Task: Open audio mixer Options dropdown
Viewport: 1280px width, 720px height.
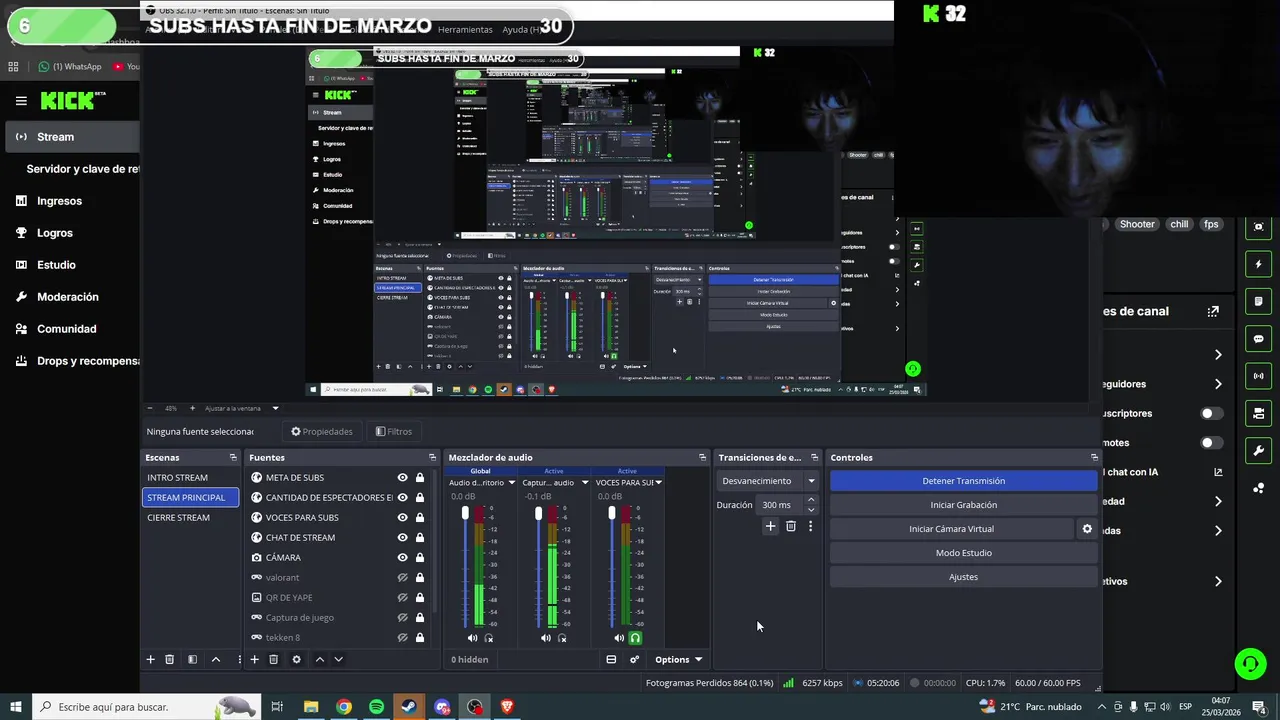Action: (678, 659)
